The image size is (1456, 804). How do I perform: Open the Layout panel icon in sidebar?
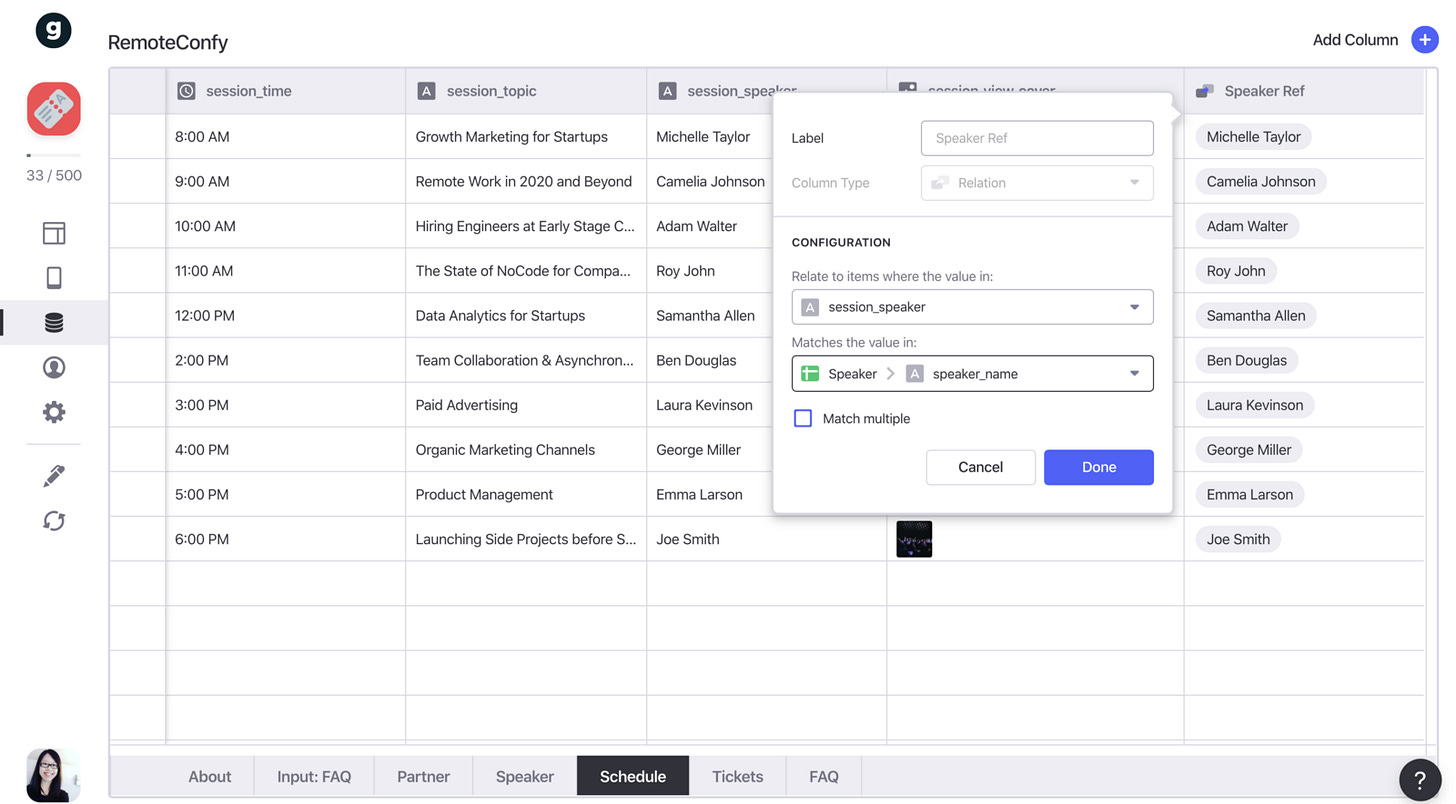(54, 233)
